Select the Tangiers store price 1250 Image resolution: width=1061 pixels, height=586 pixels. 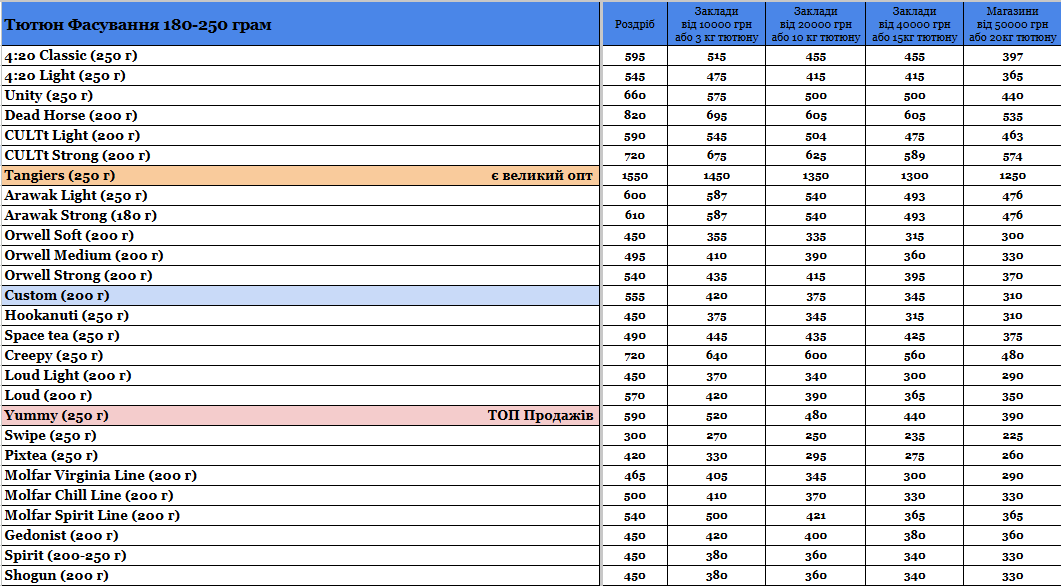pos(1012,176)
